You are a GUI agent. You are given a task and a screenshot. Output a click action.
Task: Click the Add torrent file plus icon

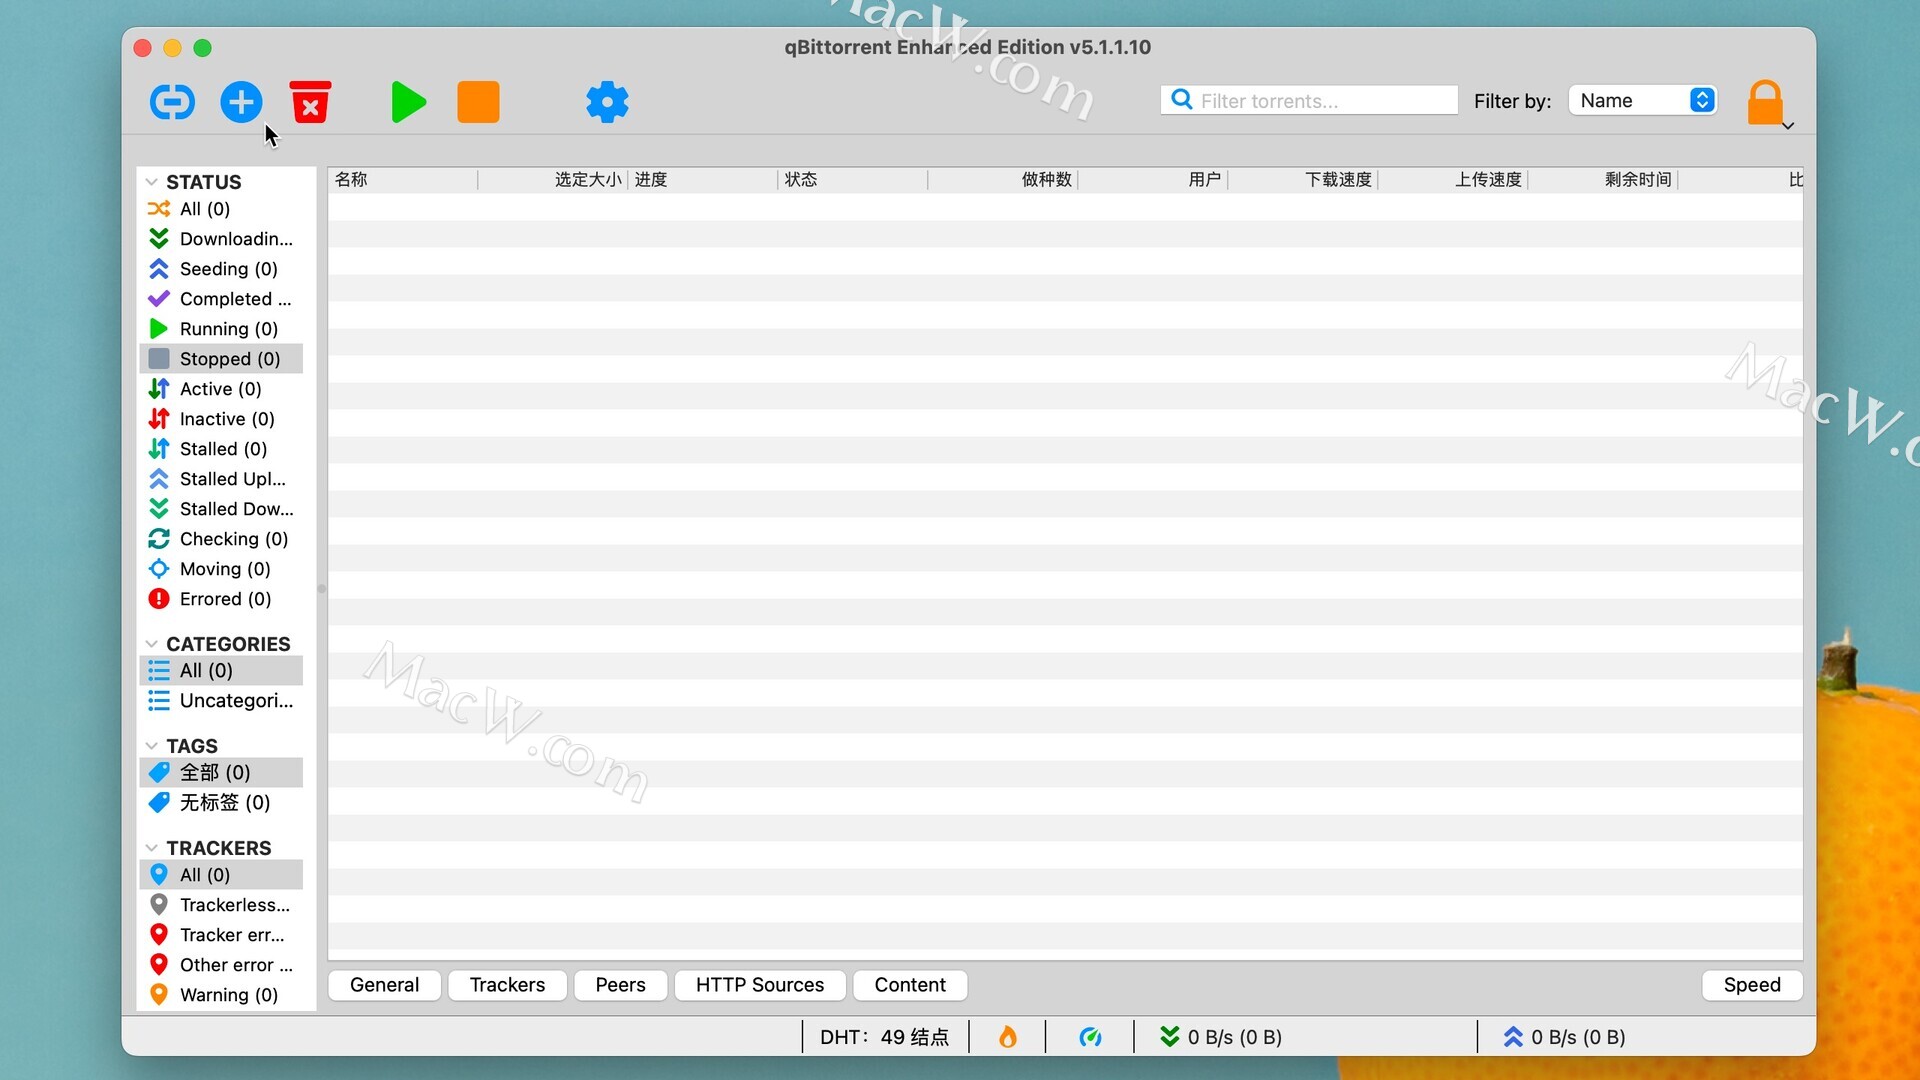[241, 102]
